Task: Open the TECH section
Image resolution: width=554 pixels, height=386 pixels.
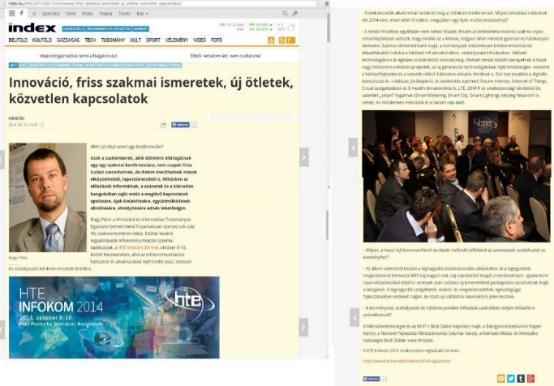Action: (90, 40)
